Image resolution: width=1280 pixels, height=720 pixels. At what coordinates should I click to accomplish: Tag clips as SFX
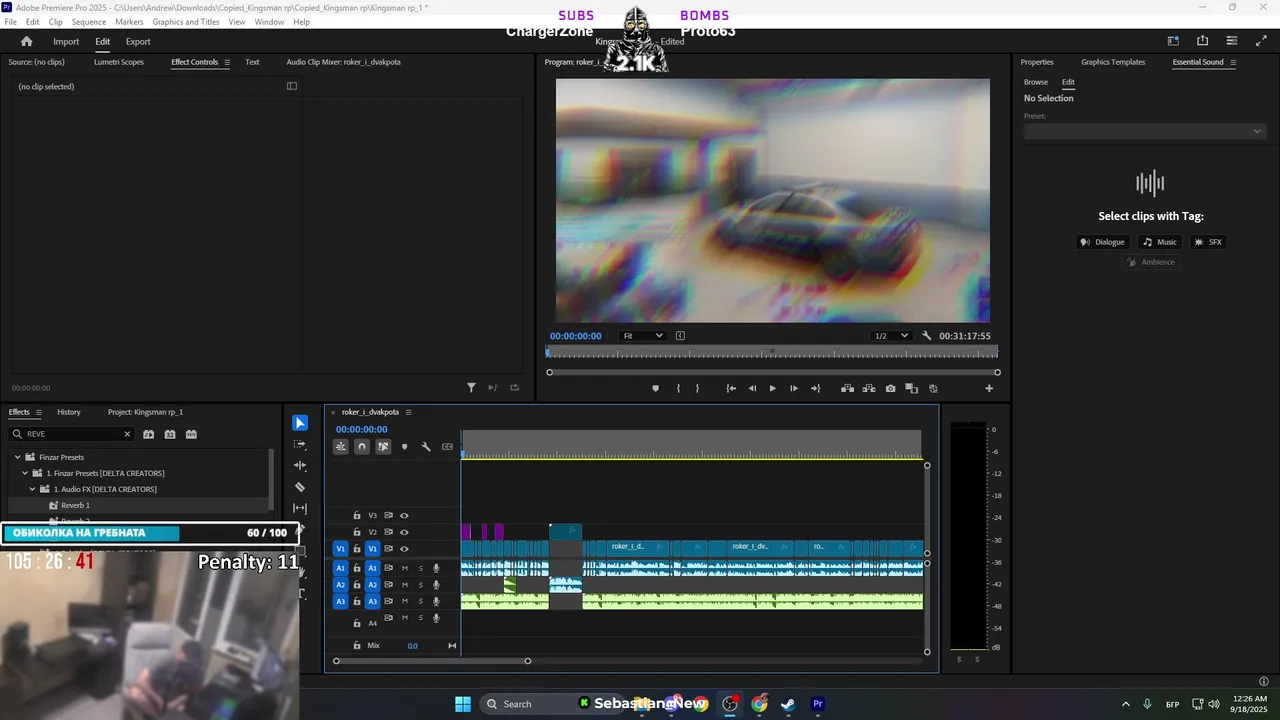click(1208, 242)
